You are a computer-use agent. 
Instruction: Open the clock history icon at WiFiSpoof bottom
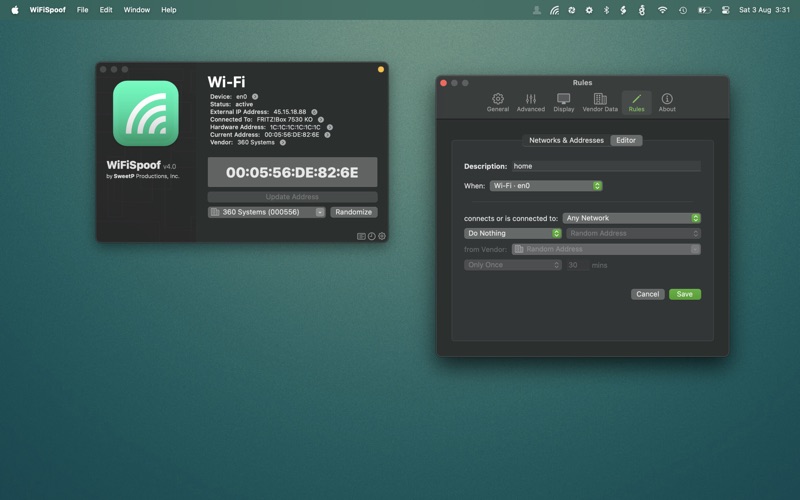[x=371, y=236]
